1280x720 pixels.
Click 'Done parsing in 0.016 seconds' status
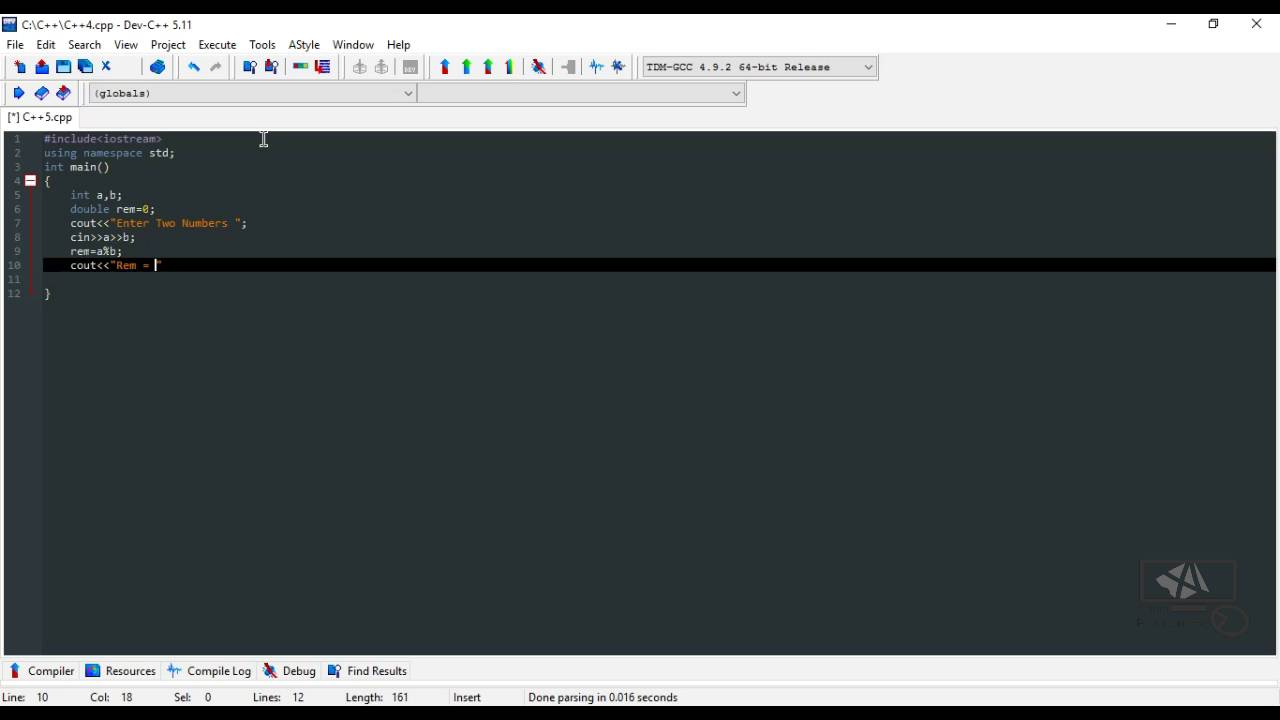[603, 697]
